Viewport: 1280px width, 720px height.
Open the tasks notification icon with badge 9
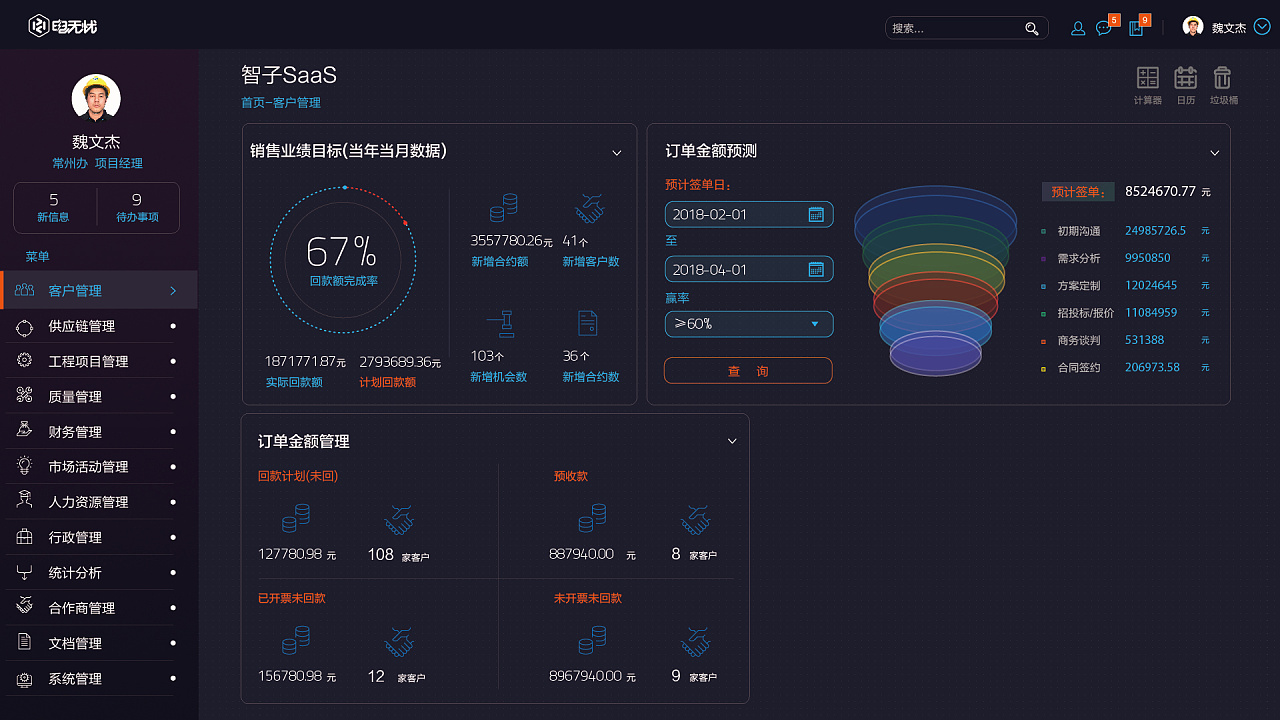pos(1136,28)
